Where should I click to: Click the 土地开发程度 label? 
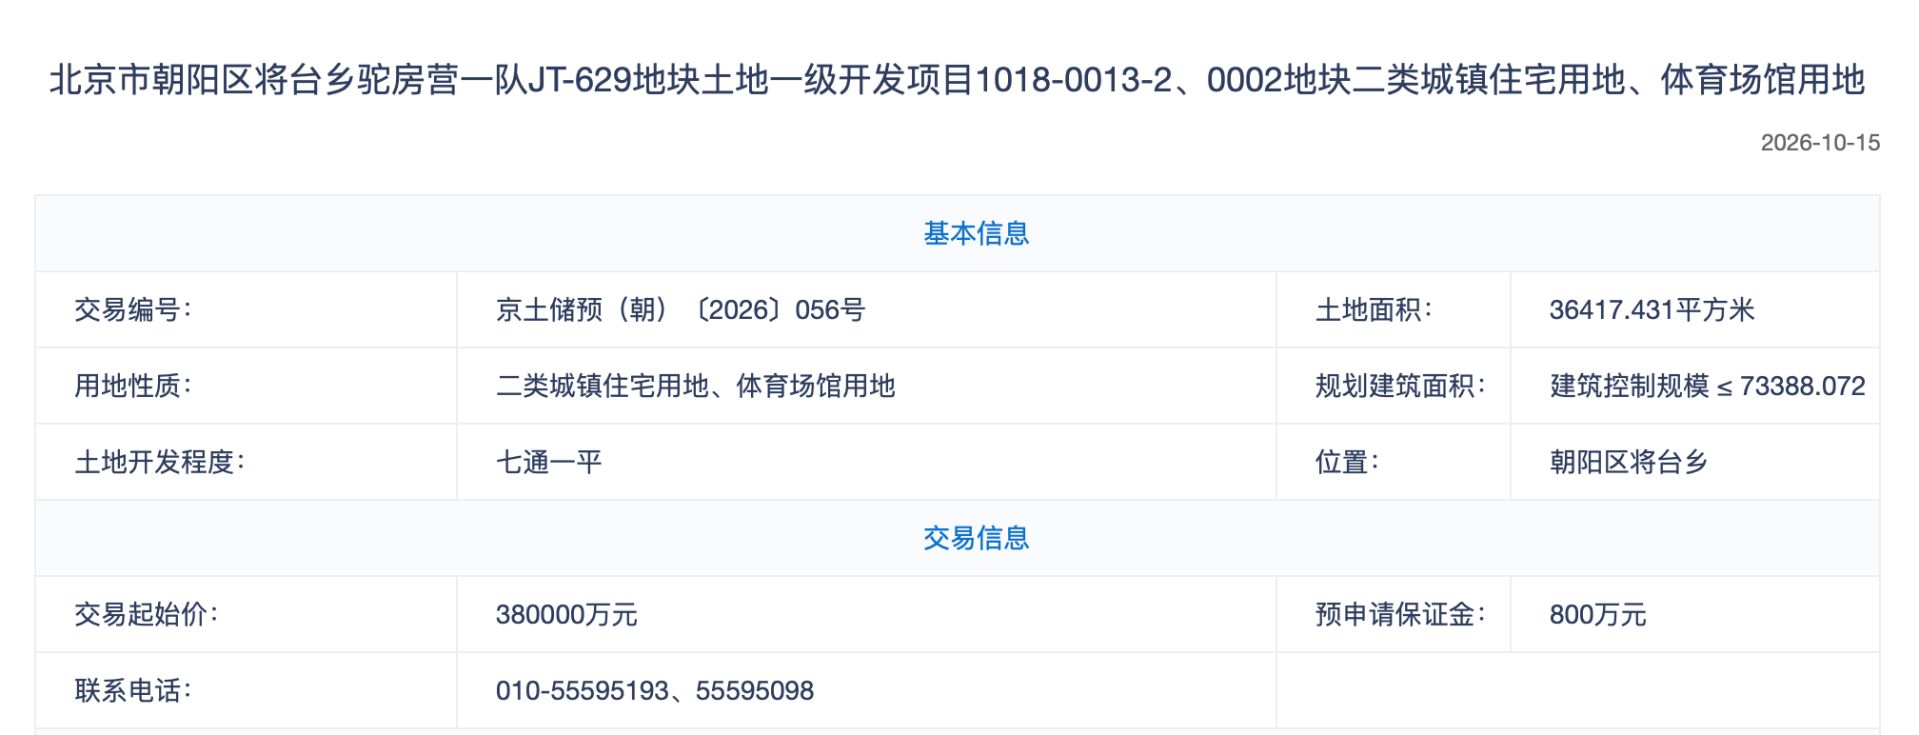click(x=160, y=462)
